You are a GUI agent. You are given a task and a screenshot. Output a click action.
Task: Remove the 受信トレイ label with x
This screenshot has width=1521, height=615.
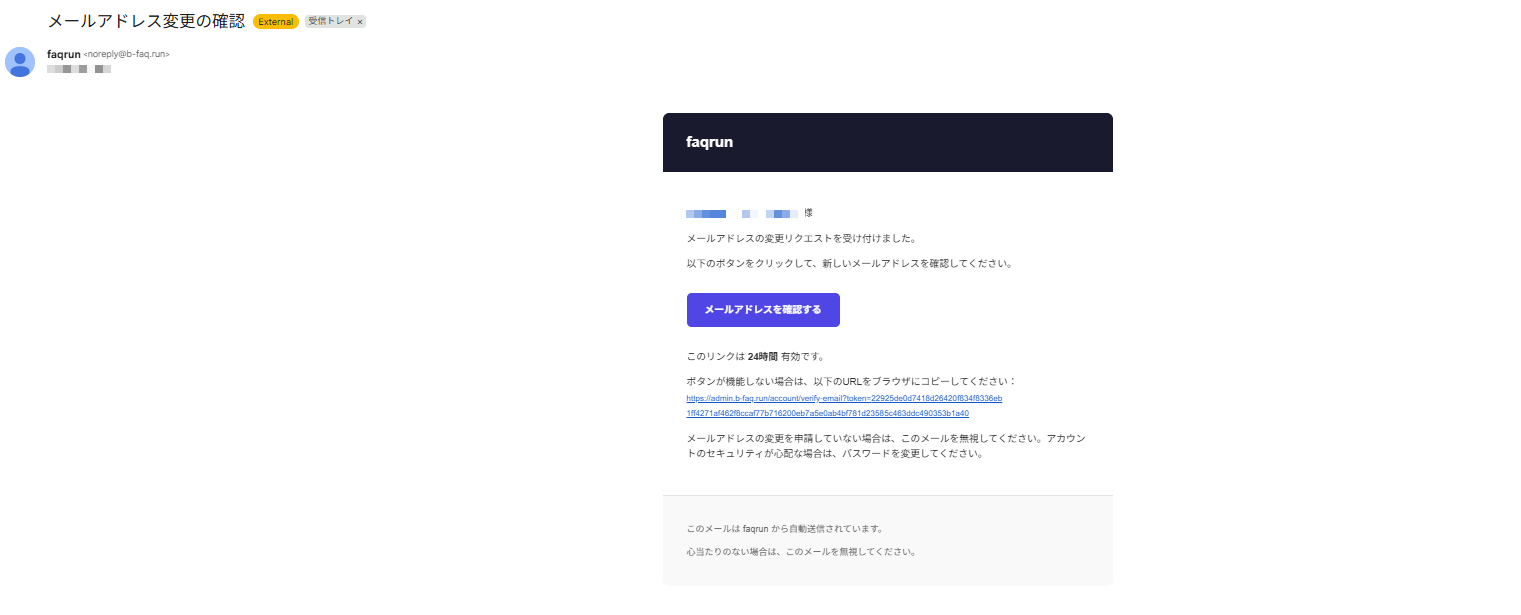tap(360, 22)
